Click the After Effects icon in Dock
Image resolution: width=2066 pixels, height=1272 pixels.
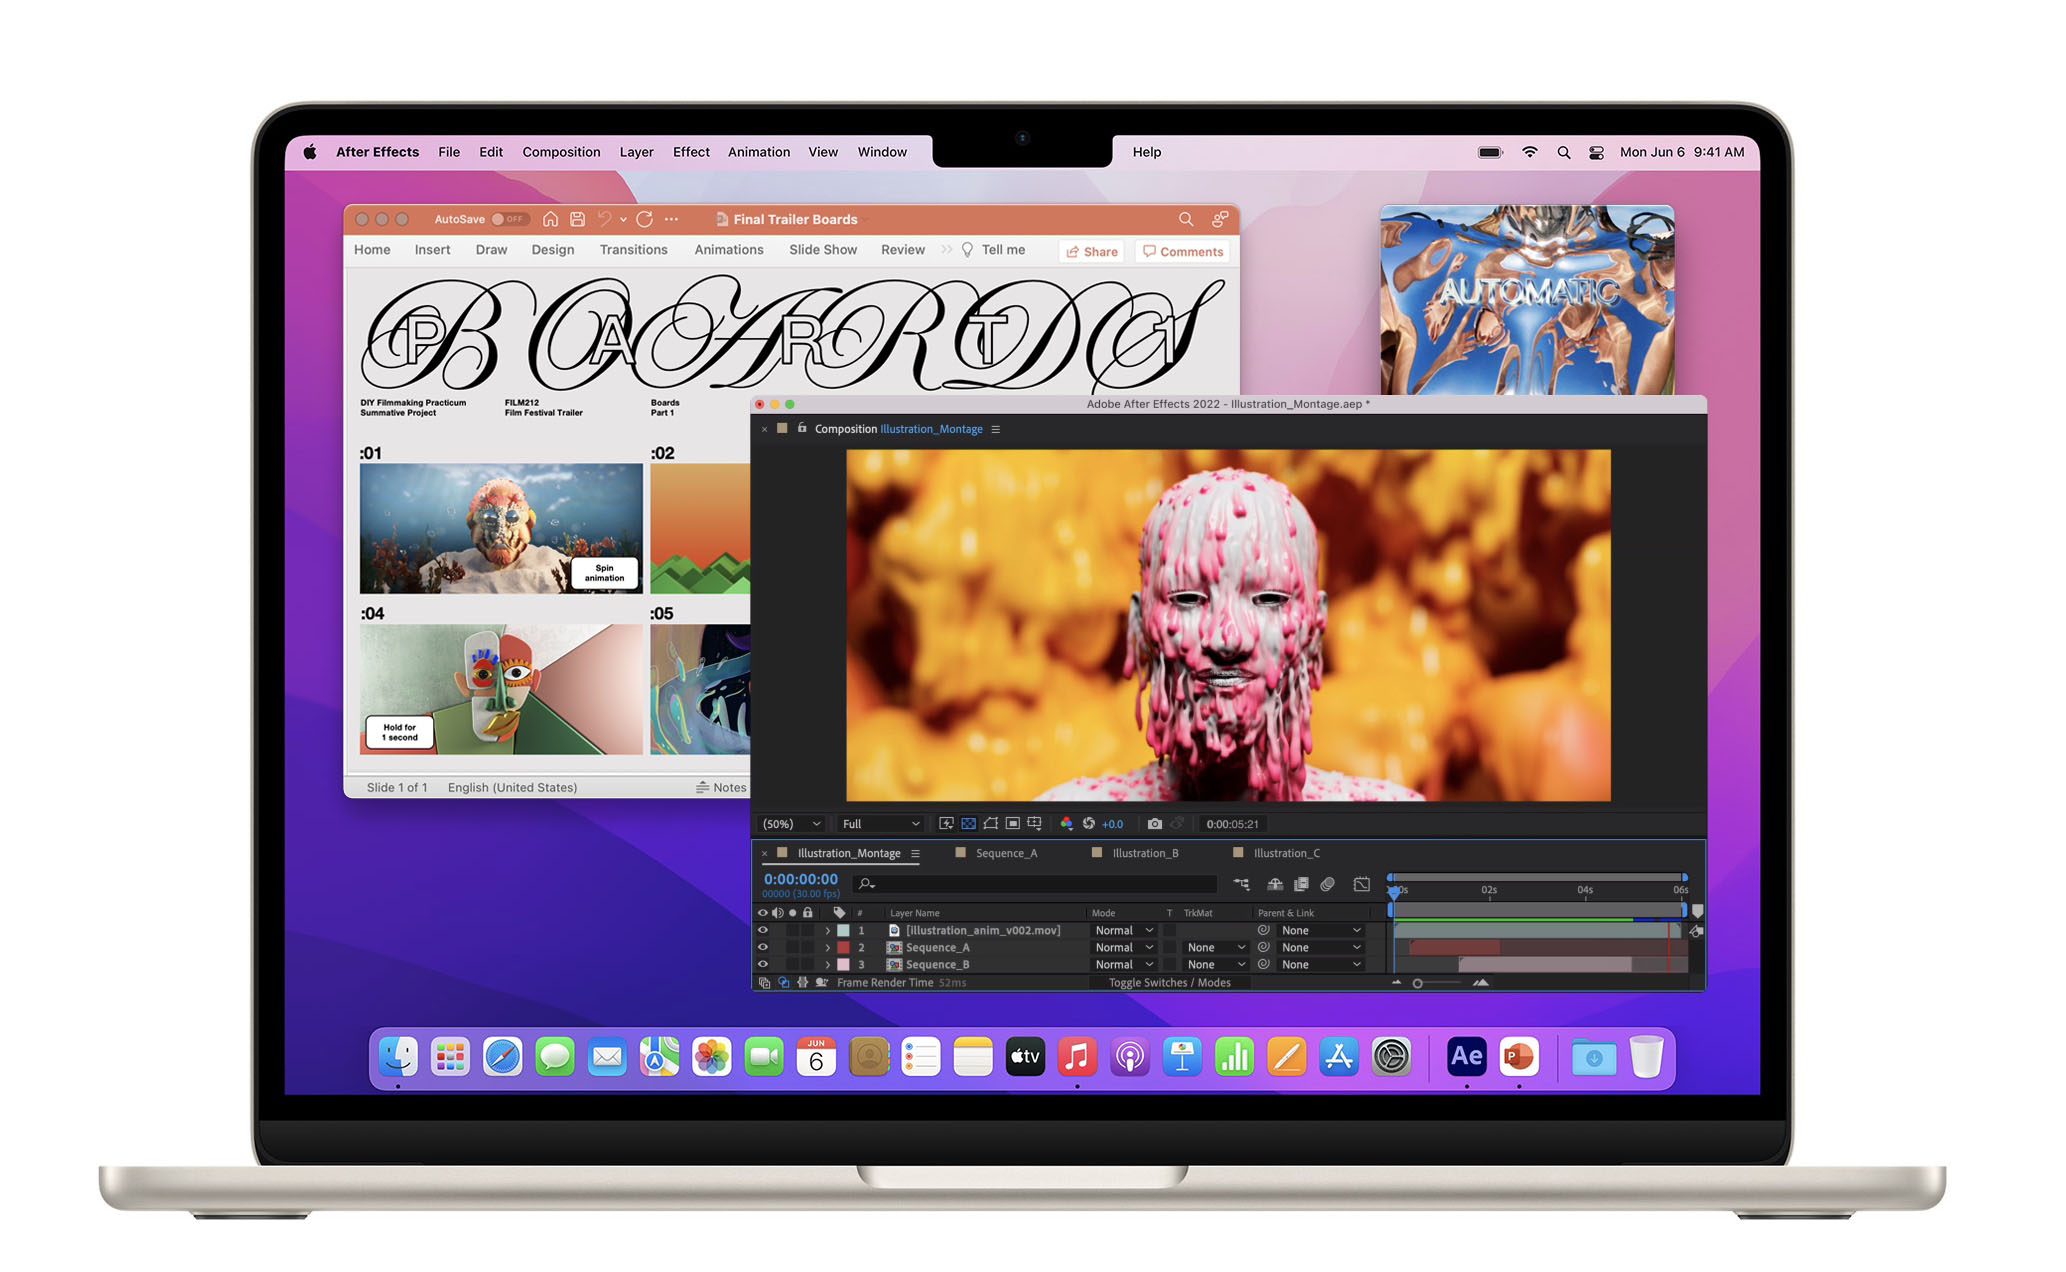coord(1466,1056)
